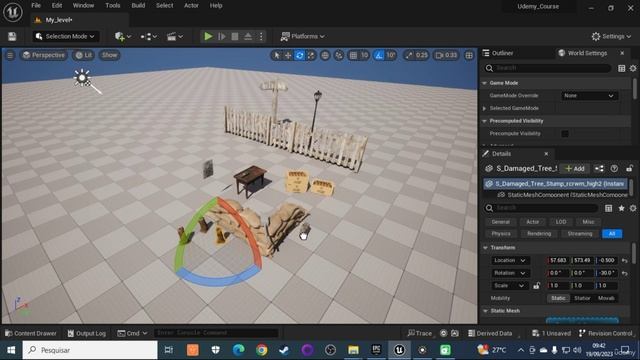
Task: Filter Details by LOD category
Action: coord(561,222)
